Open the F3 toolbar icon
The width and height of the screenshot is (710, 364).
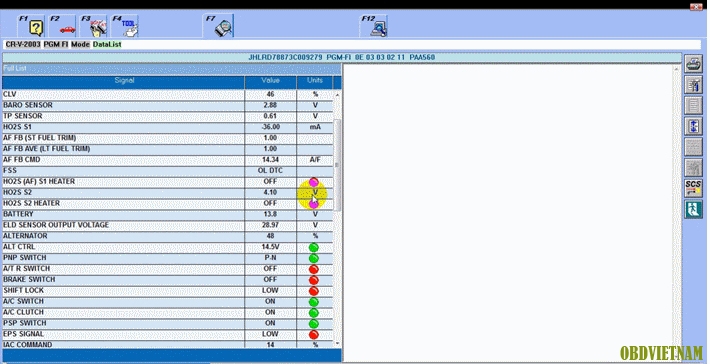tap(97, 27)
